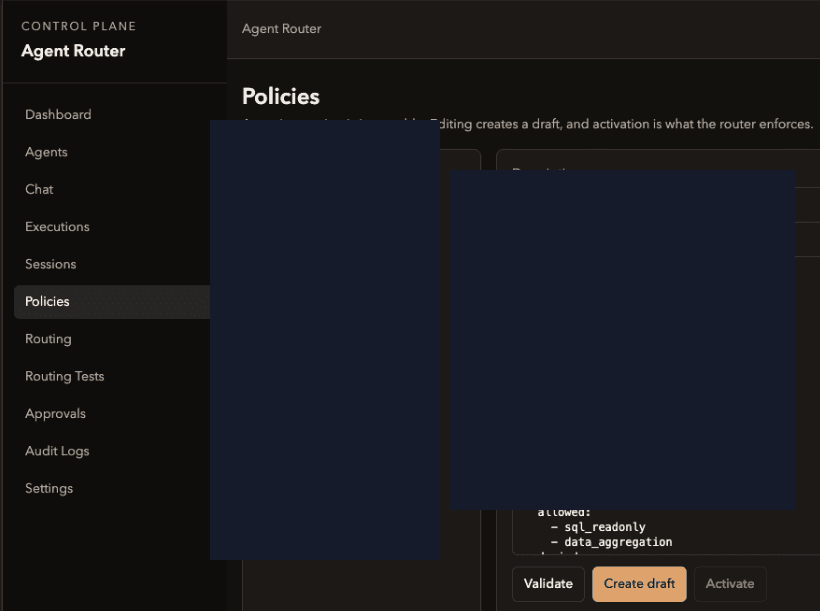The image size is (820, 611).
Task: Open Settings from sidebar
Action: [x=49, y=489]
